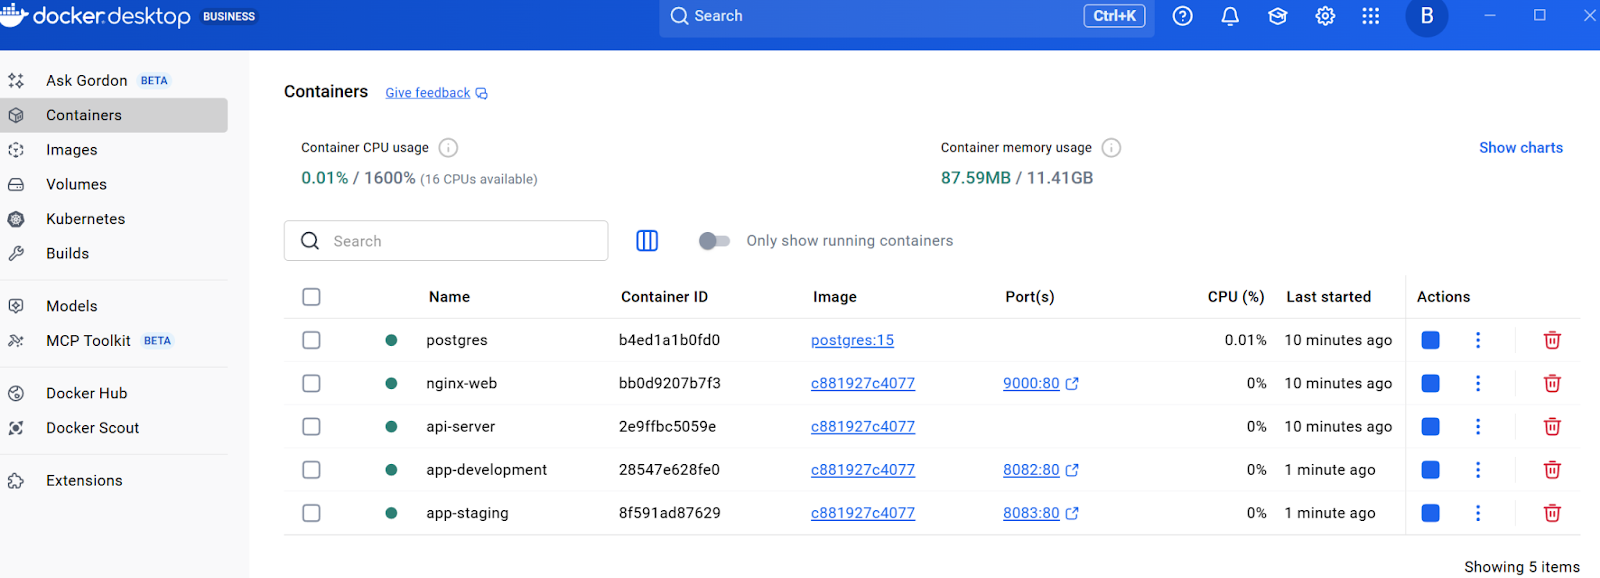This screenshot has width=1600, height=578.
Task: Open Volumes section in sidebar
Action: (x=76, y=184)
